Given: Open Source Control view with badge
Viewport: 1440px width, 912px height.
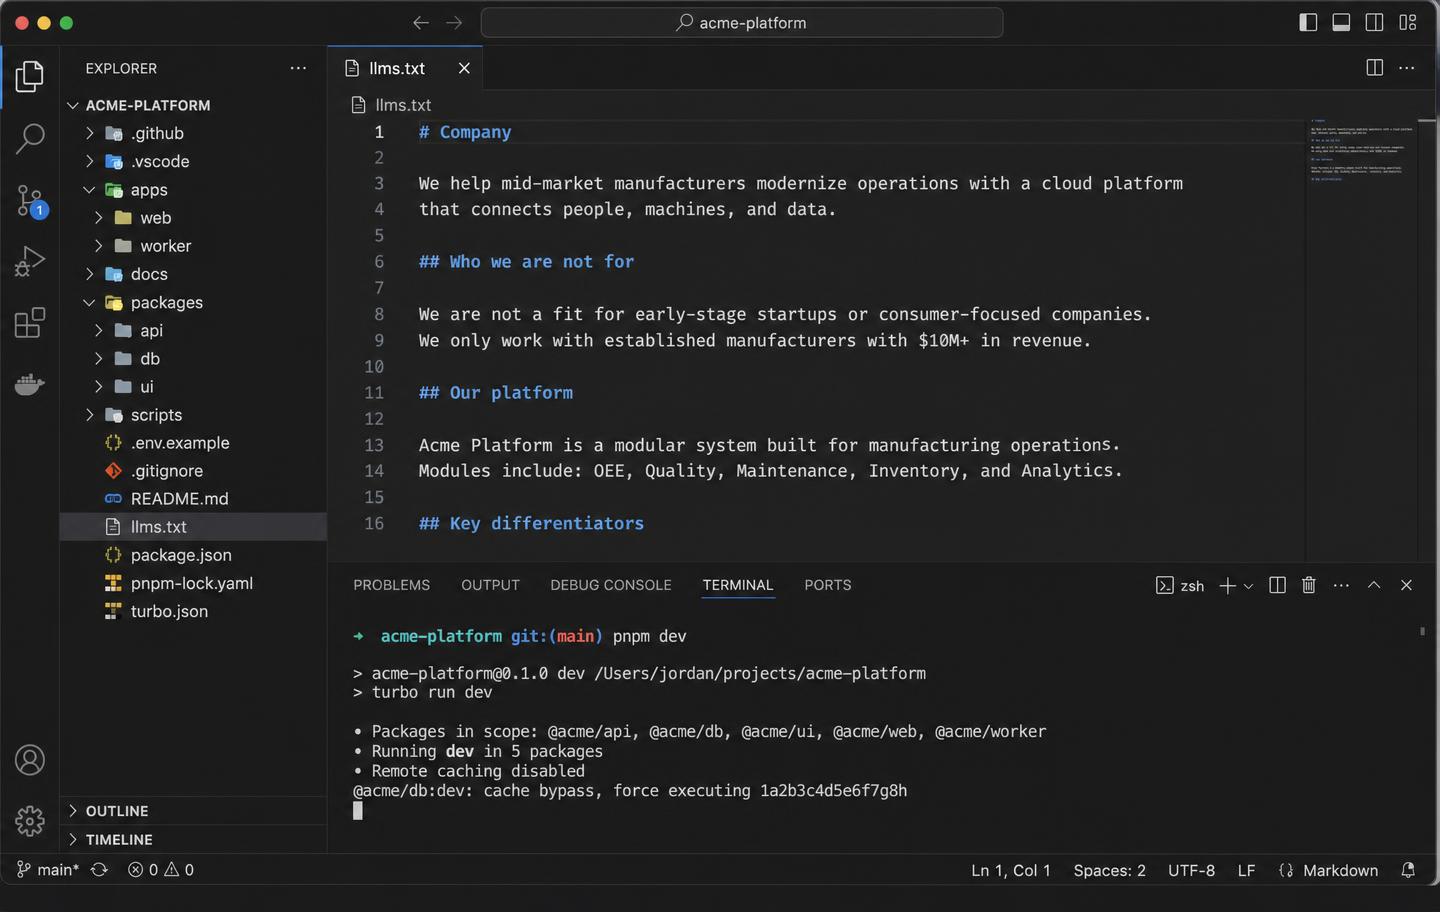Looking at the screenshot, I should (x=30, y=201).
